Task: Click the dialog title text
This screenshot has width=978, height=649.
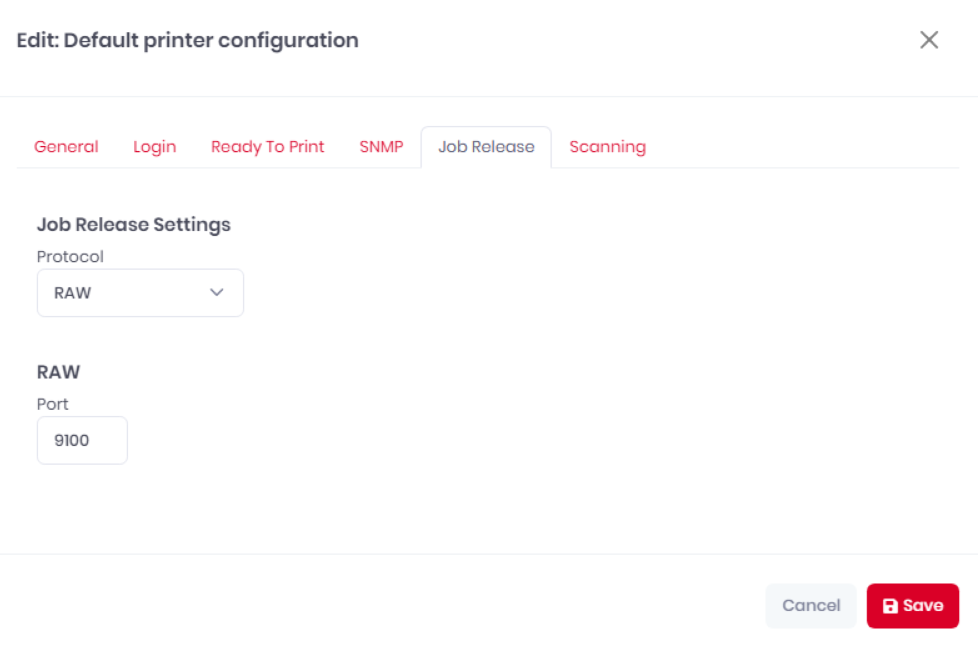Action: tap(188, 41)
